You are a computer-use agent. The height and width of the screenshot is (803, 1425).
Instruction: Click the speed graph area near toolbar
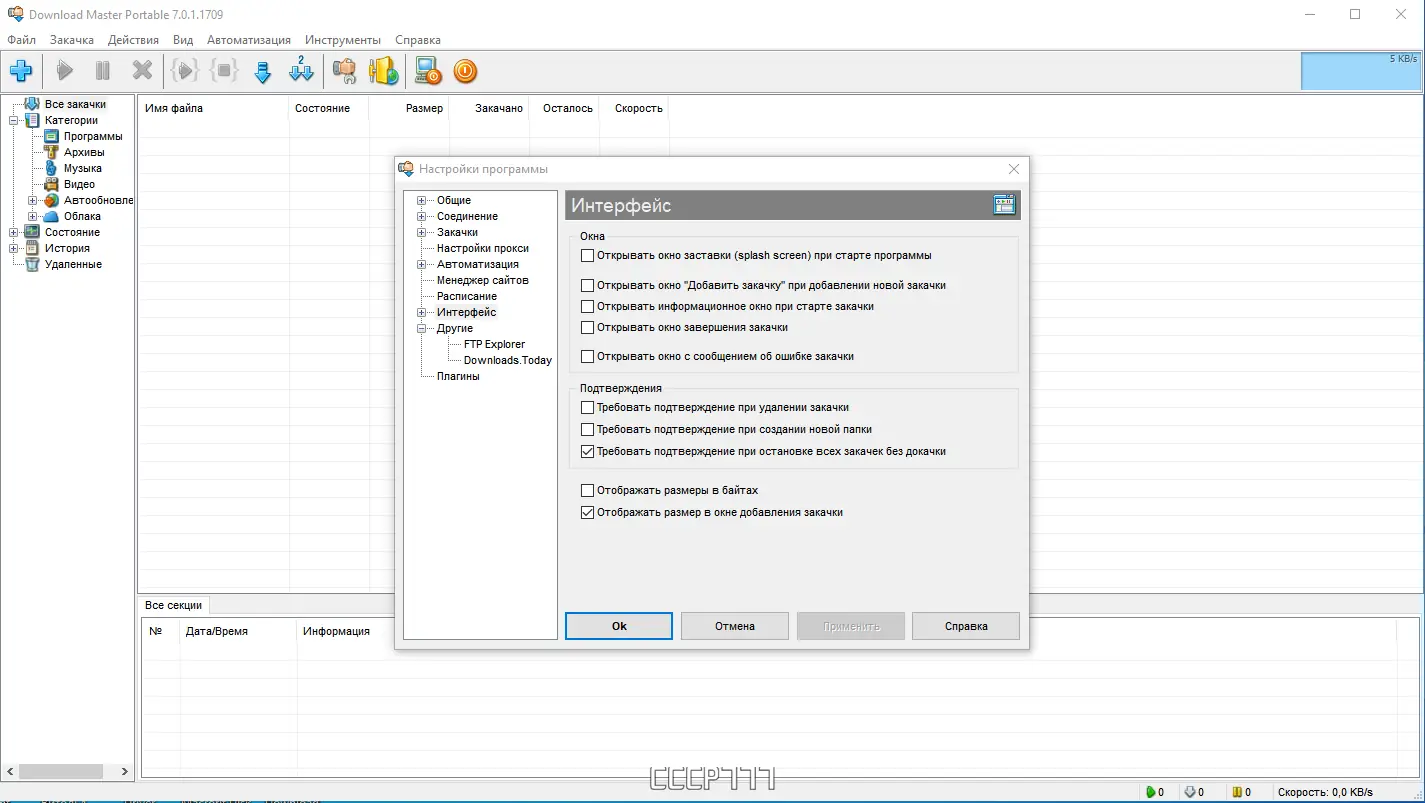[x=1360, y=71]
